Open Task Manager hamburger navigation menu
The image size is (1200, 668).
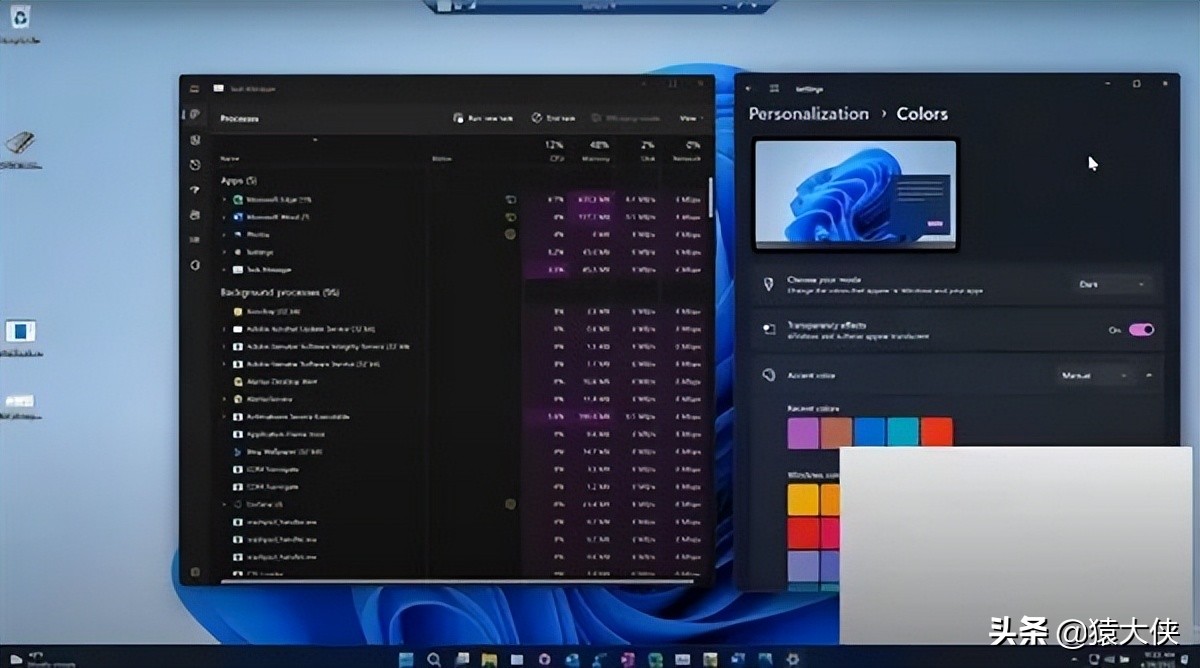tap(195, 89)
